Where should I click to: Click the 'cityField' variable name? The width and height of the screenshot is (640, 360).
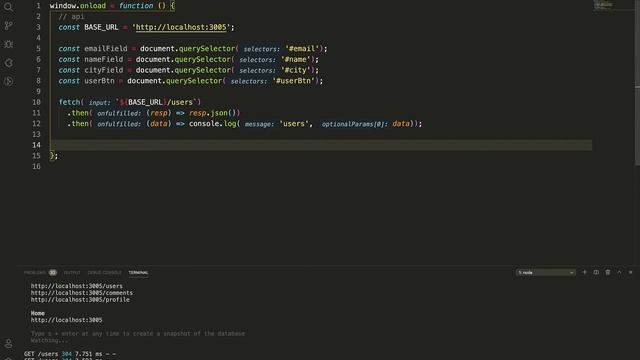point(104,70)
